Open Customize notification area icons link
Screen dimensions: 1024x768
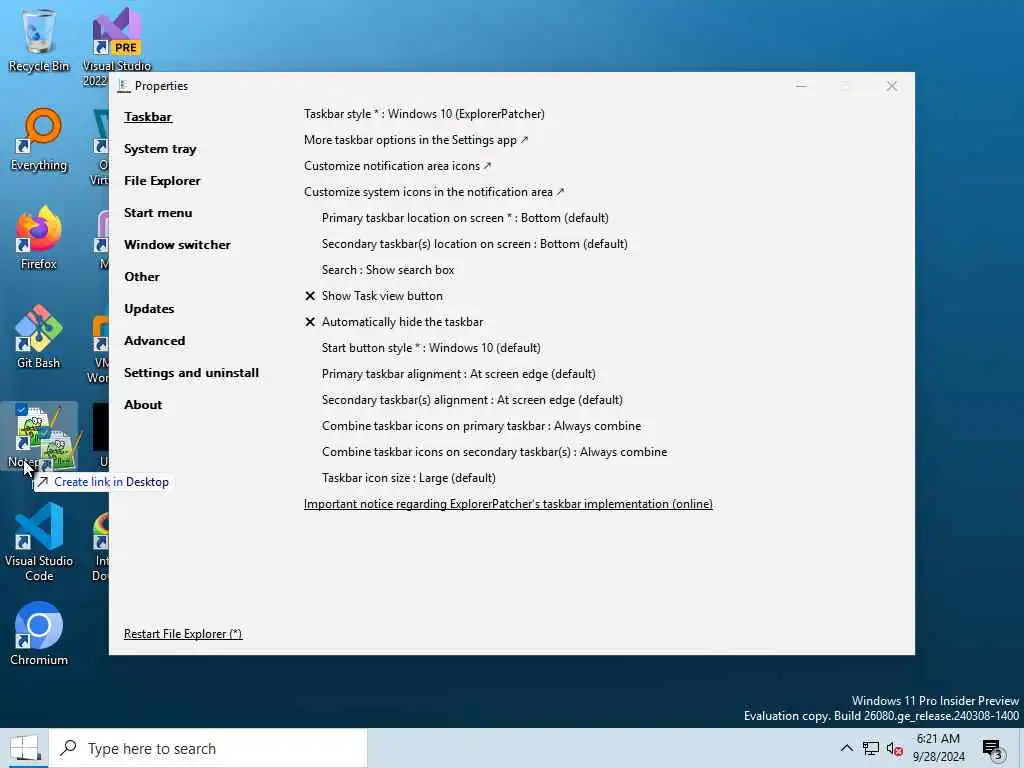[397, 166]
